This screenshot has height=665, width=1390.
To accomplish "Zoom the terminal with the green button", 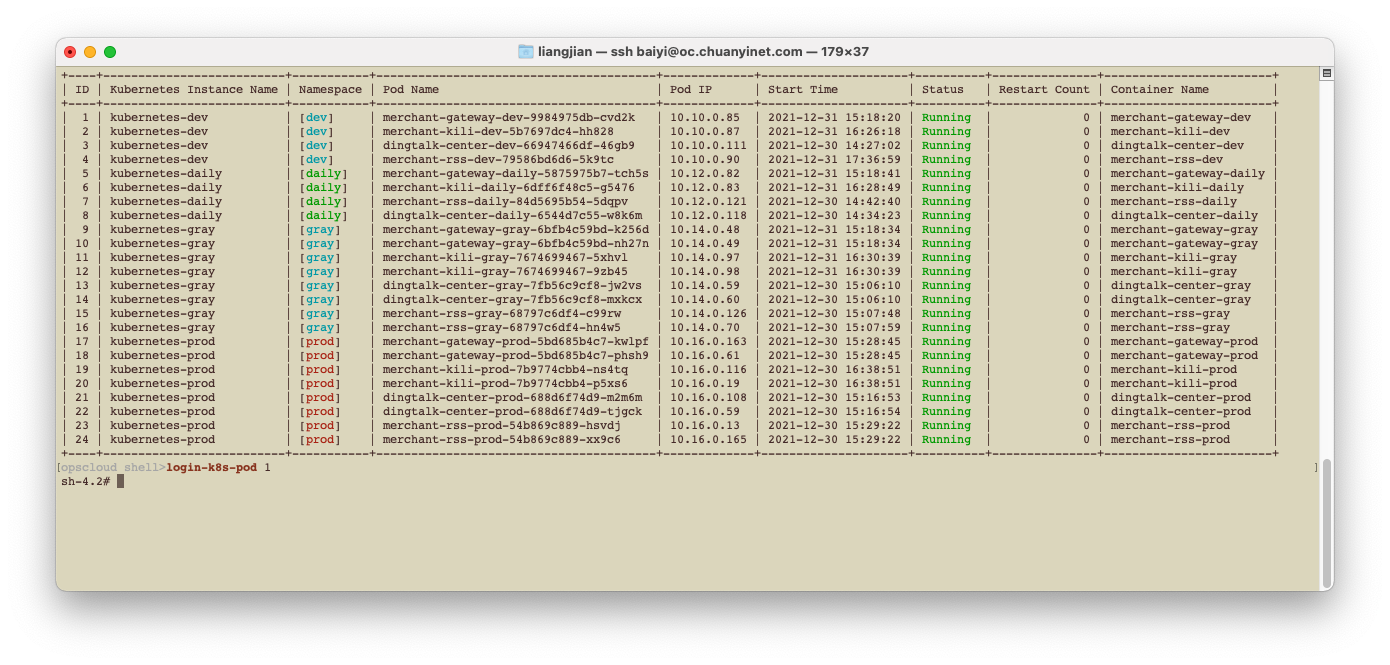I will (x=110, y=52).
